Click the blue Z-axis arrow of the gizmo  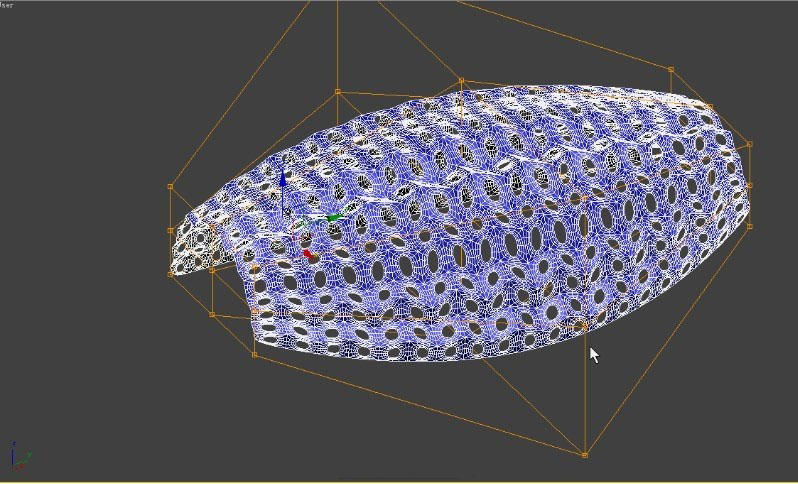283,178
